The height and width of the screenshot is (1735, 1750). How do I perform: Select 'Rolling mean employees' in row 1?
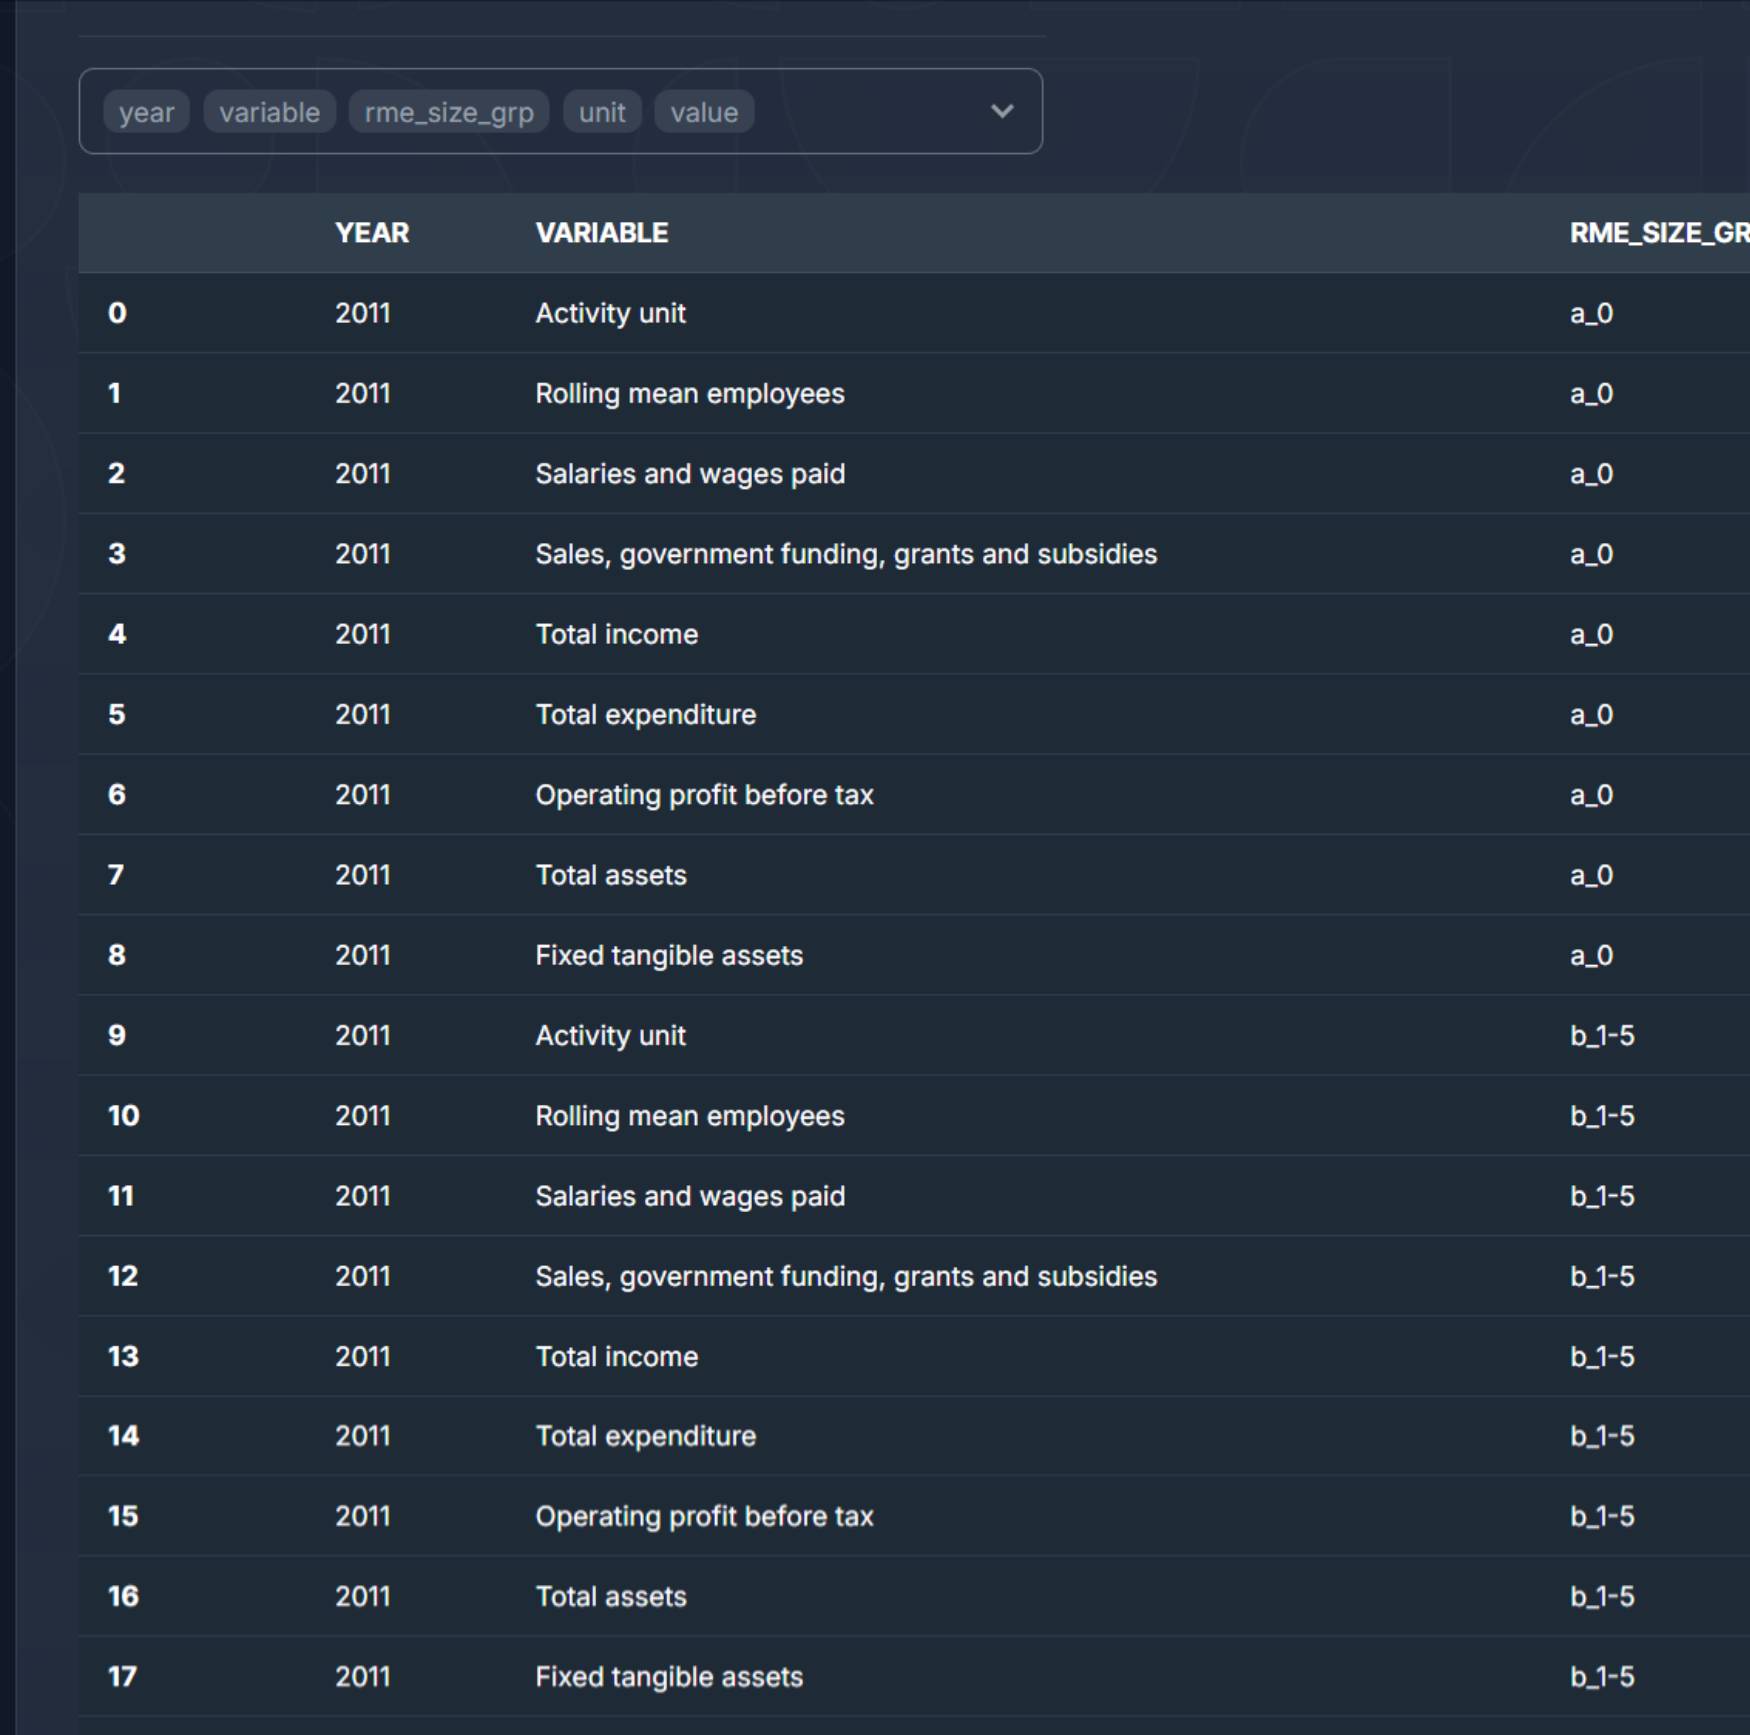(x=690, y=394)
